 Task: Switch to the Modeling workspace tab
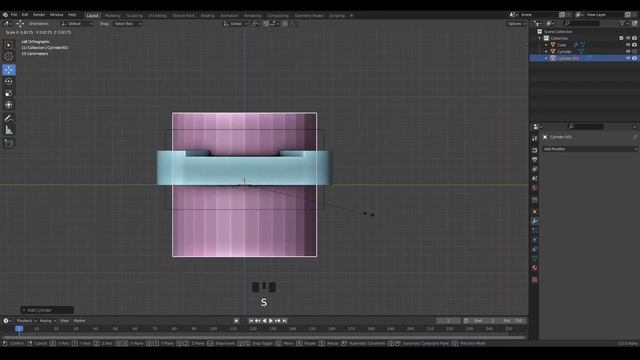113,16
